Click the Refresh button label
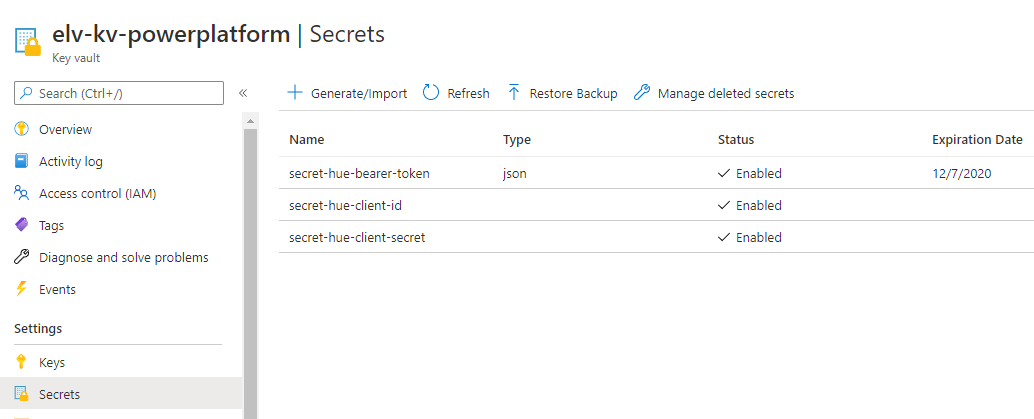Viewport: 1034px width, 419px height. tap(468, 93)
